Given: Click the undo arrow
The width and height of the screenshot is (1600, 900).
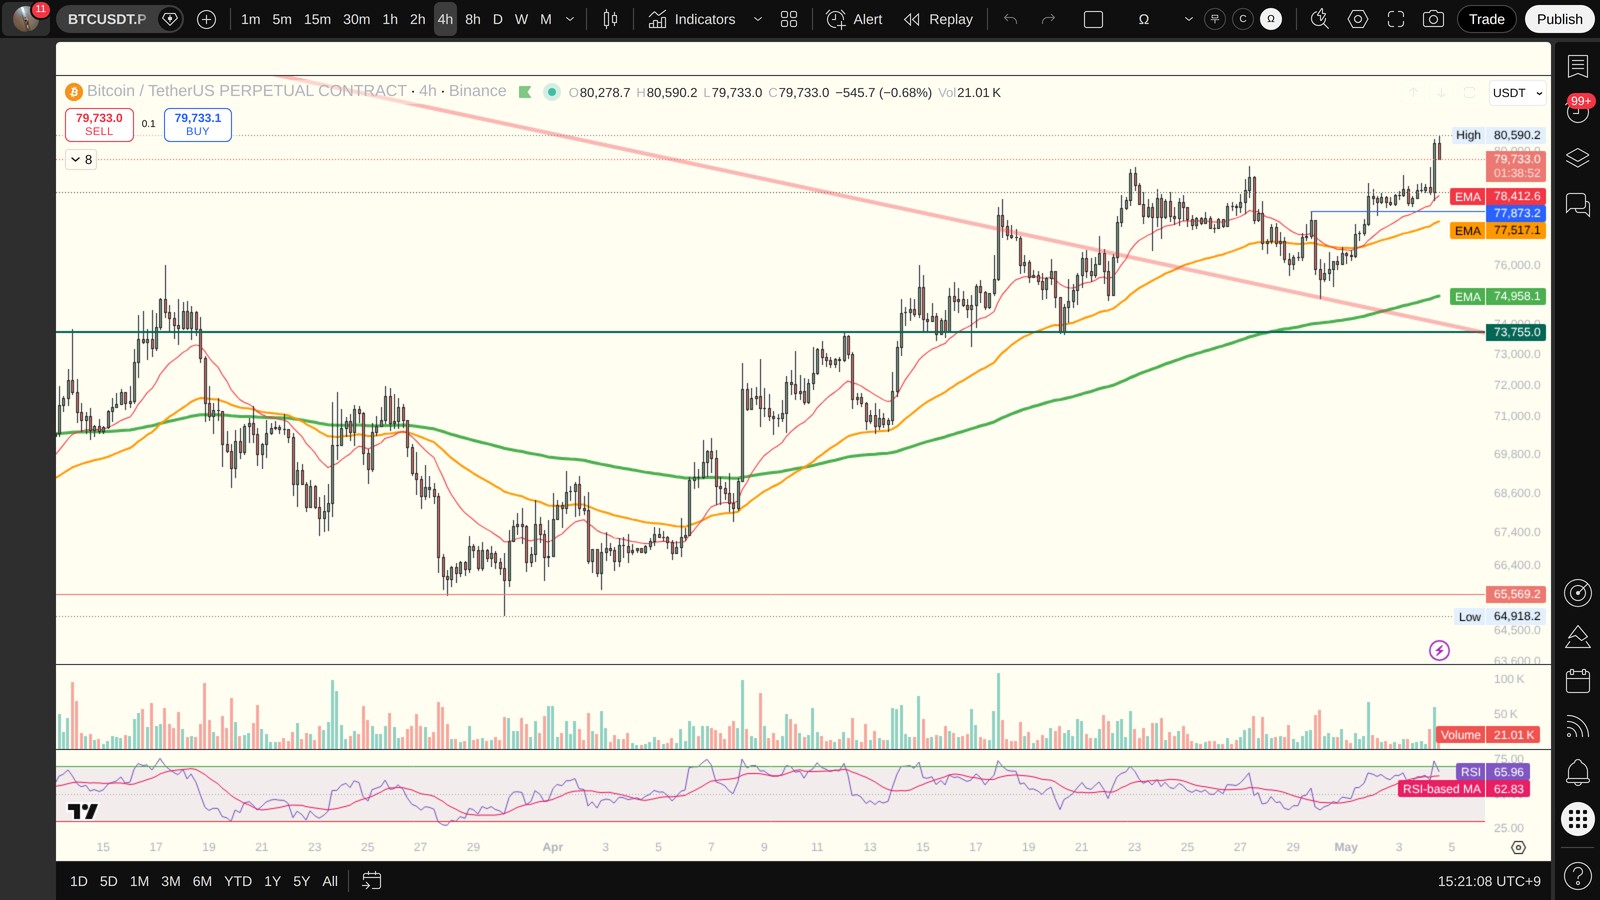Looking at the screenshot, I should [1011, 19].
